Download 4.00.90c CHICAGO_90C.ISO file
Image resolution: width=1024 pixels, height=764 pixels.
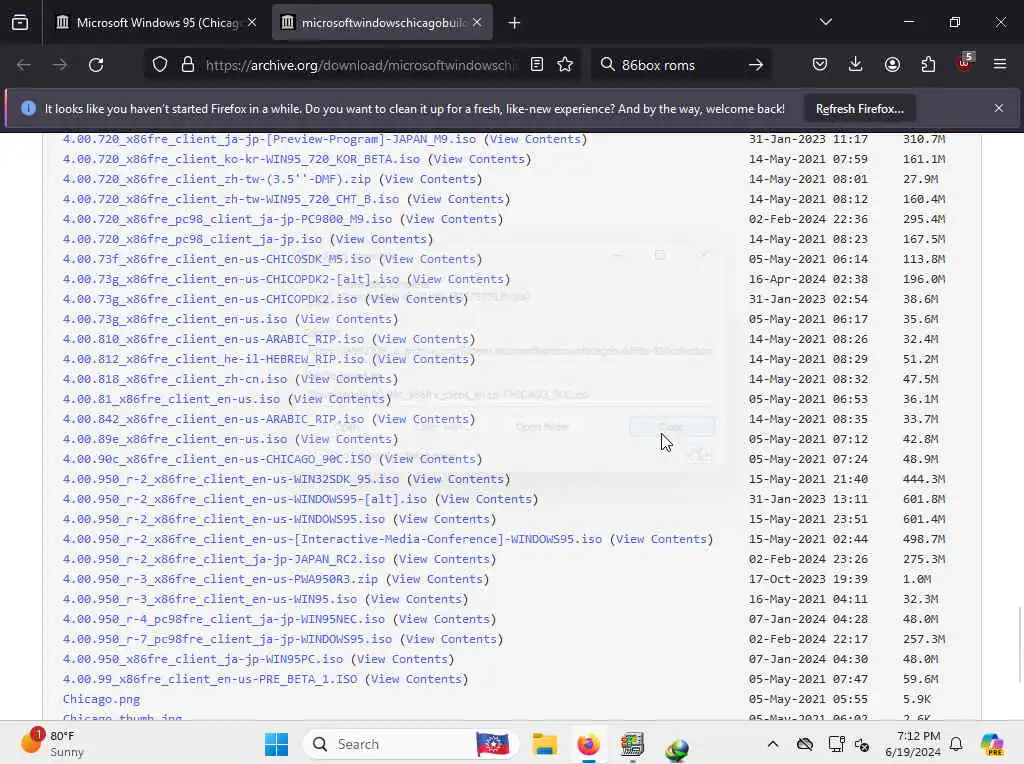coord(217,459)
